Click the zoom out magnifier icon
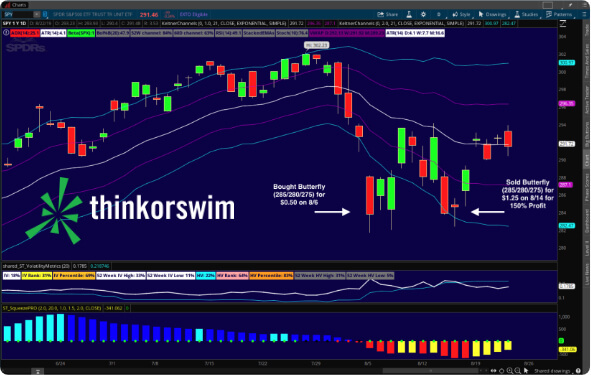 [518, 371]
